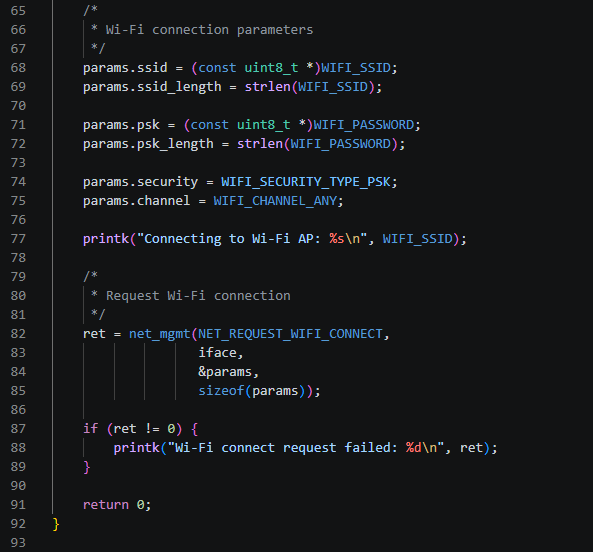The image size is (593, 552).
Task: Place cursor on 'Request Wi-Fi connection' comment
Action: point(198,296)
